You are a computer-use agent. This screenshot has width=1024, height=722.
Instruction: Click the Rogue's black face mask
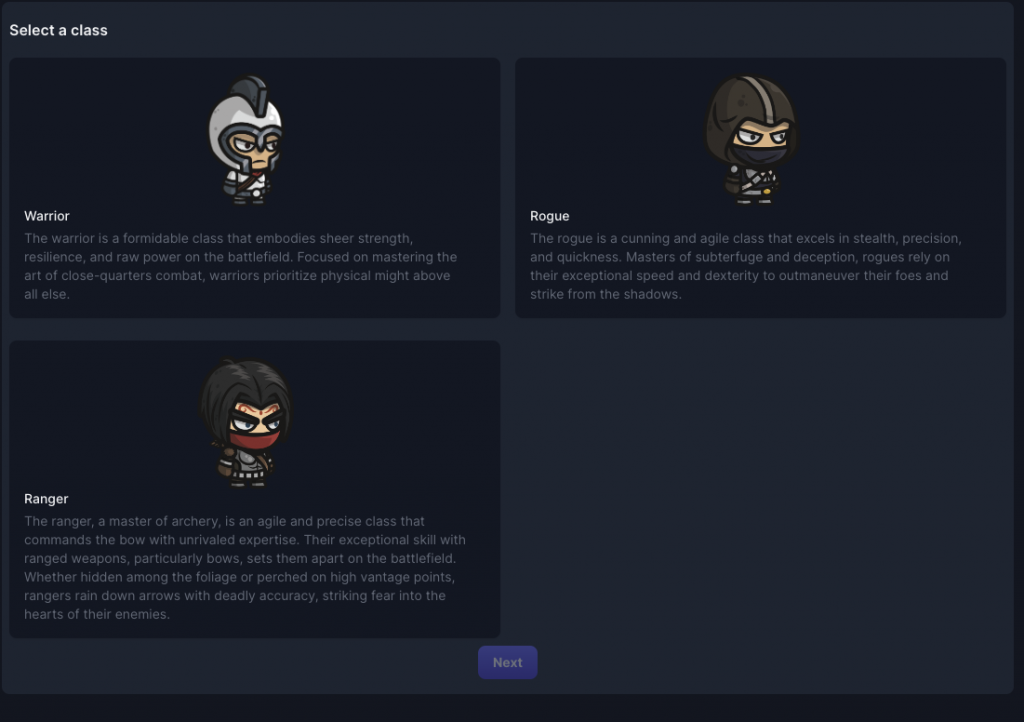pyautogui.click(x=758, y=155)
